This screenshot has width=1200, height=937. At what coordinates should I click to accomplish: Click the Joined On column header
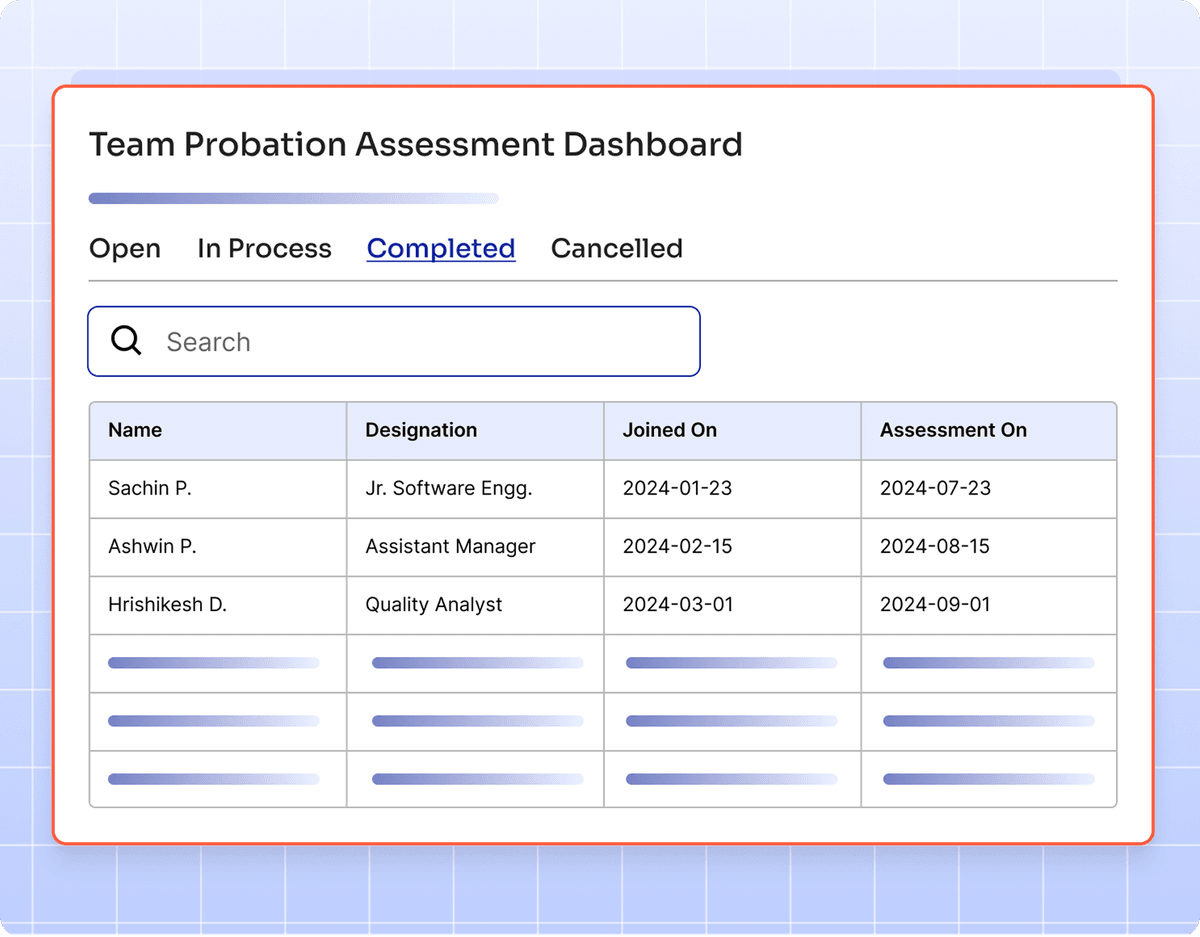(x=732, y=431)
